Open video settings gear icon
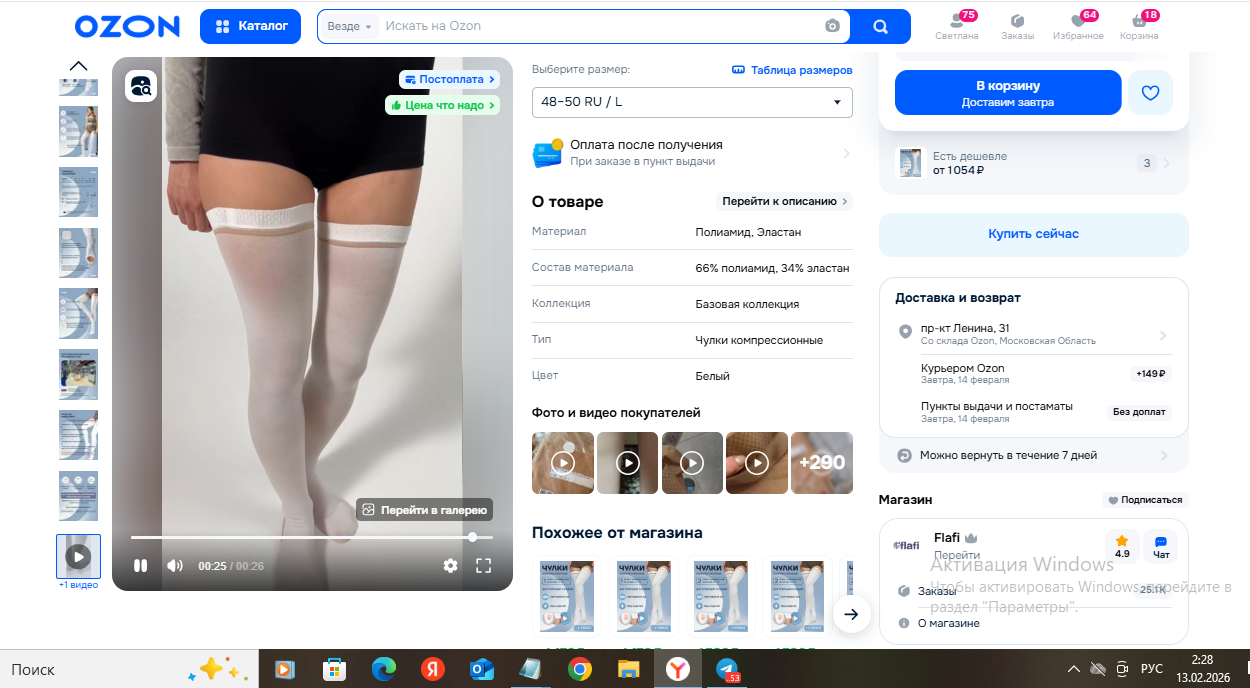The image size is (1250, 688). [x=450, y=565]
